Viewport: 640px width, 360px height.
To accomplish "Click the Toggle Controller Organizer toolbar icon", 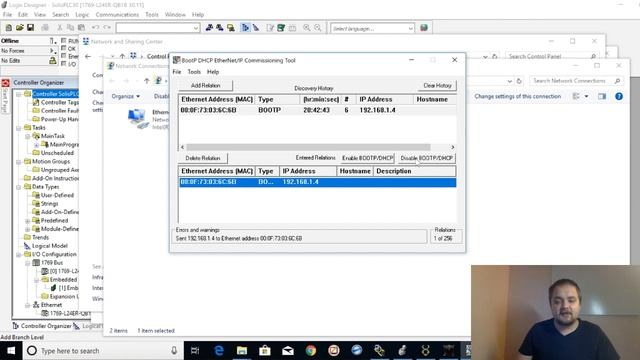I will (245, 28).
